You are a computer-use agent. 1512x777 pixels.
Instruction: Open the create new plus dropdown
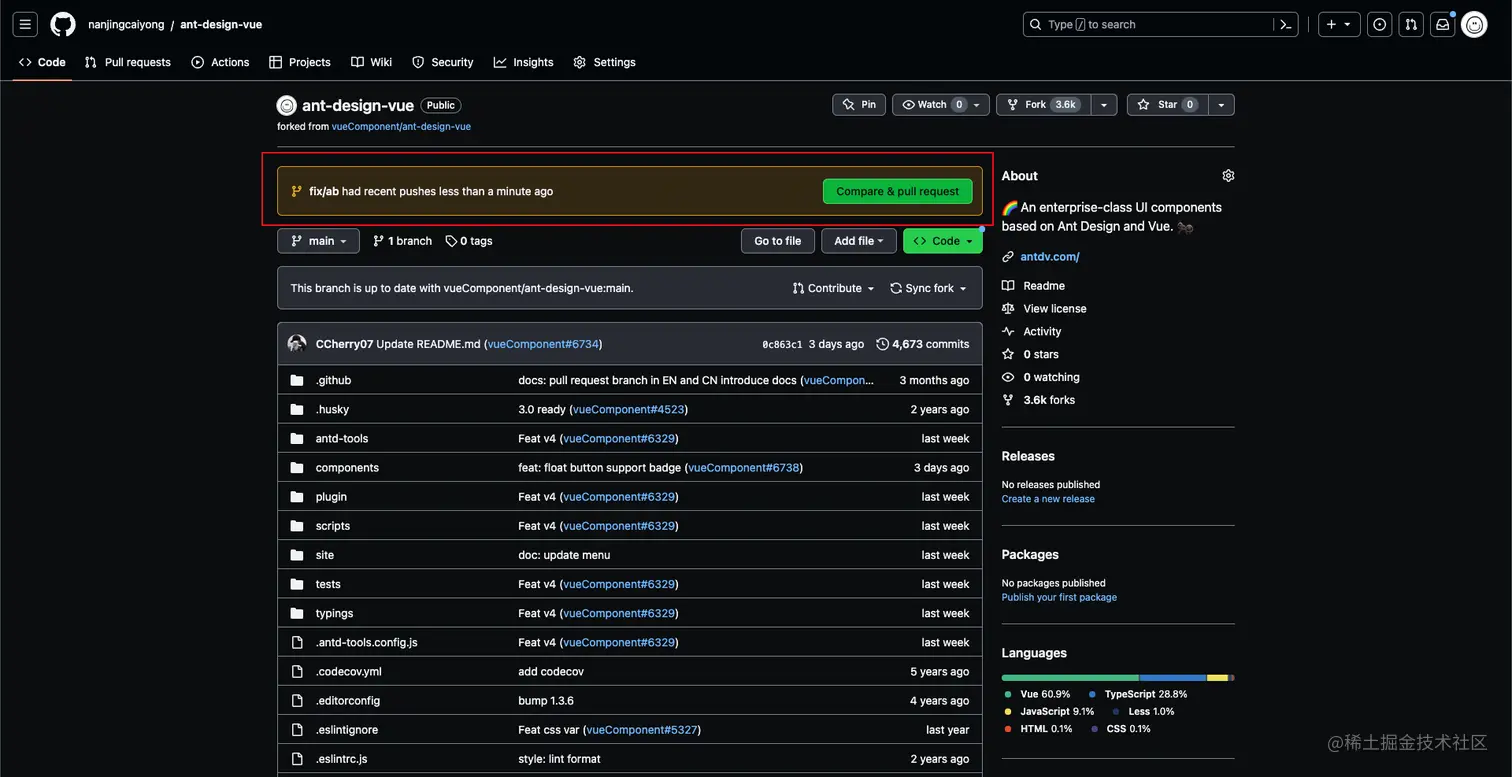click(1339, 24)
